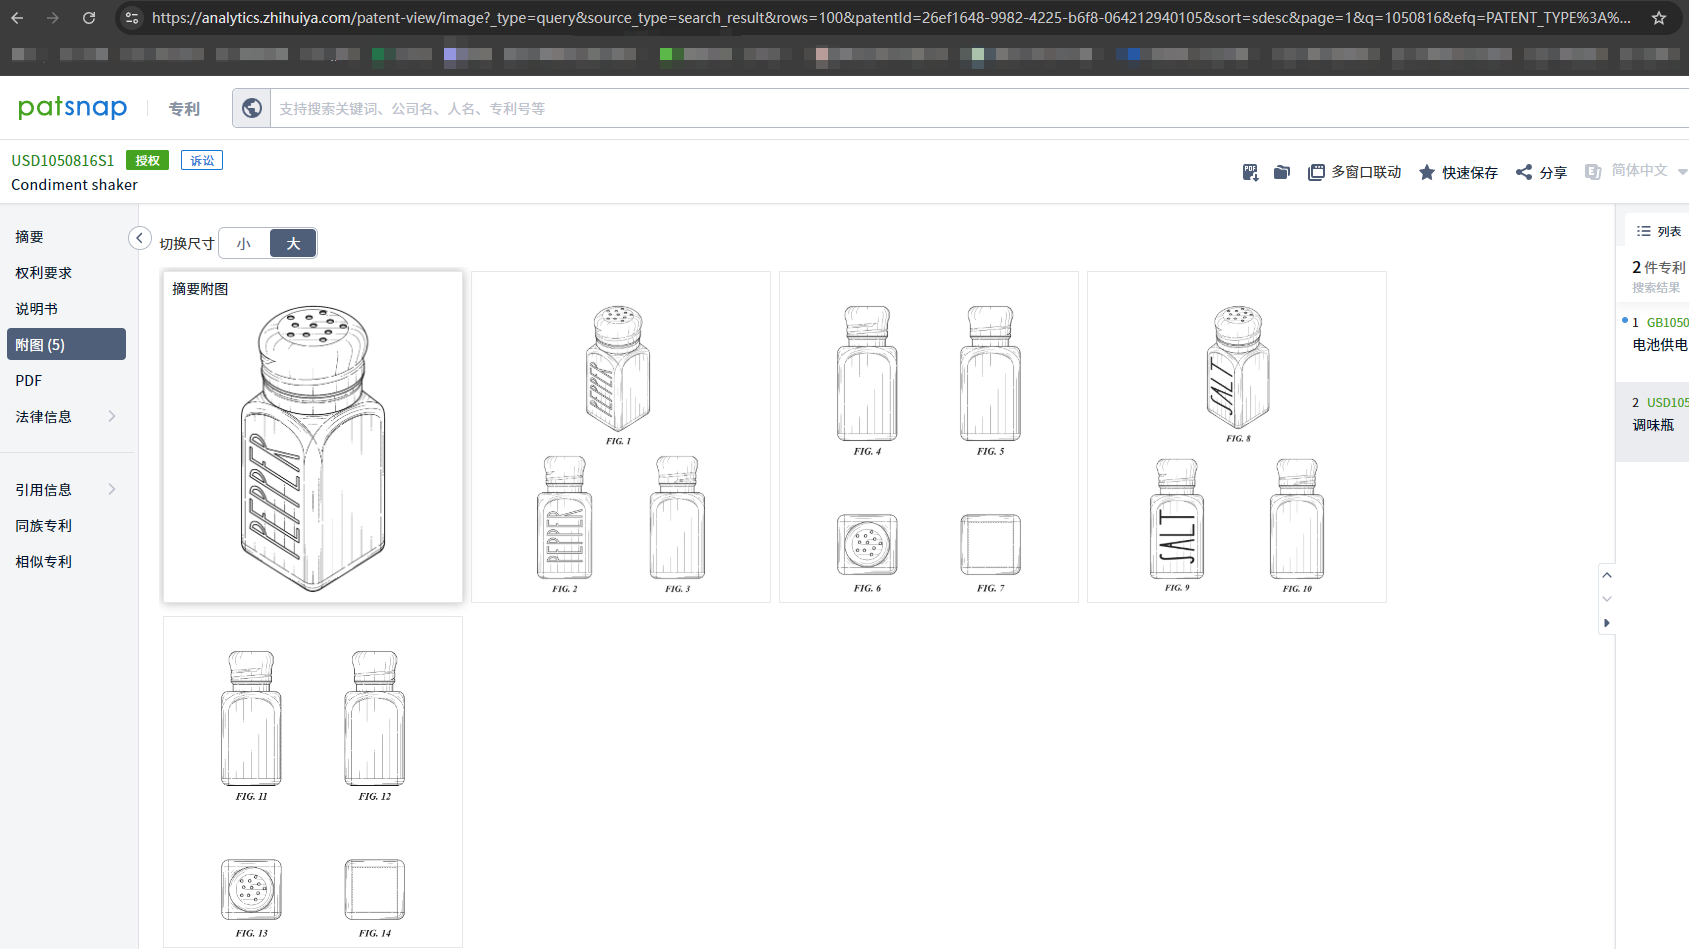
Task: Toggle the 列表 list view
Action: [1659, 231]
